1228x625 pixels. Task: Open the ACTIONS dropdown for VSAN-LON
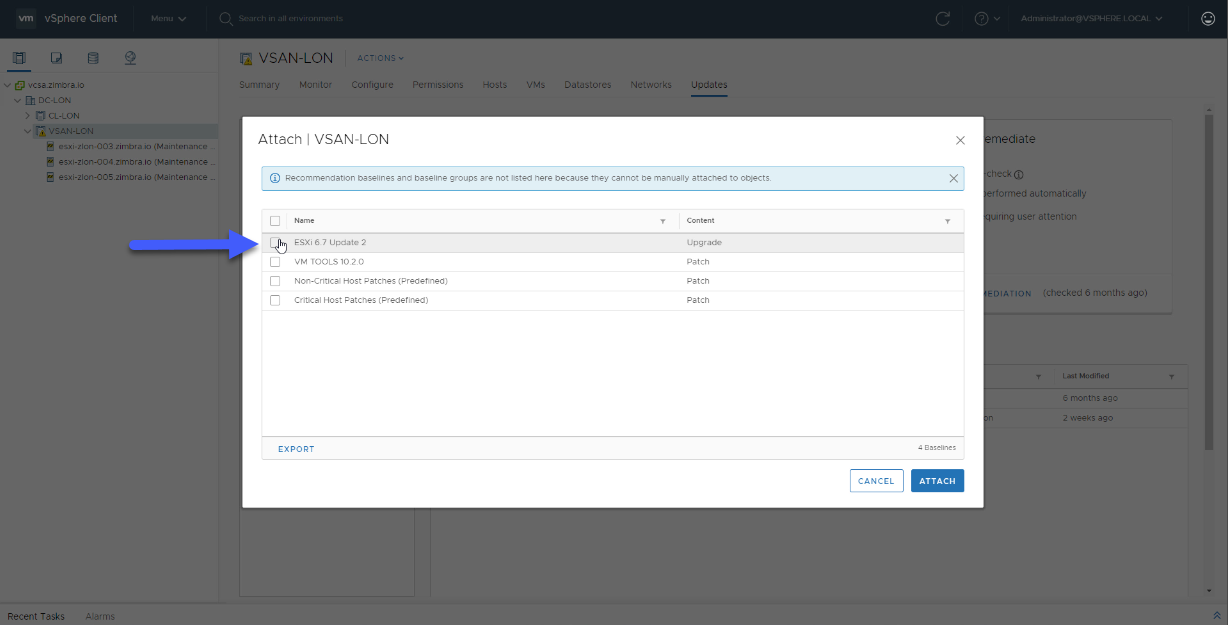click(381, 58)
